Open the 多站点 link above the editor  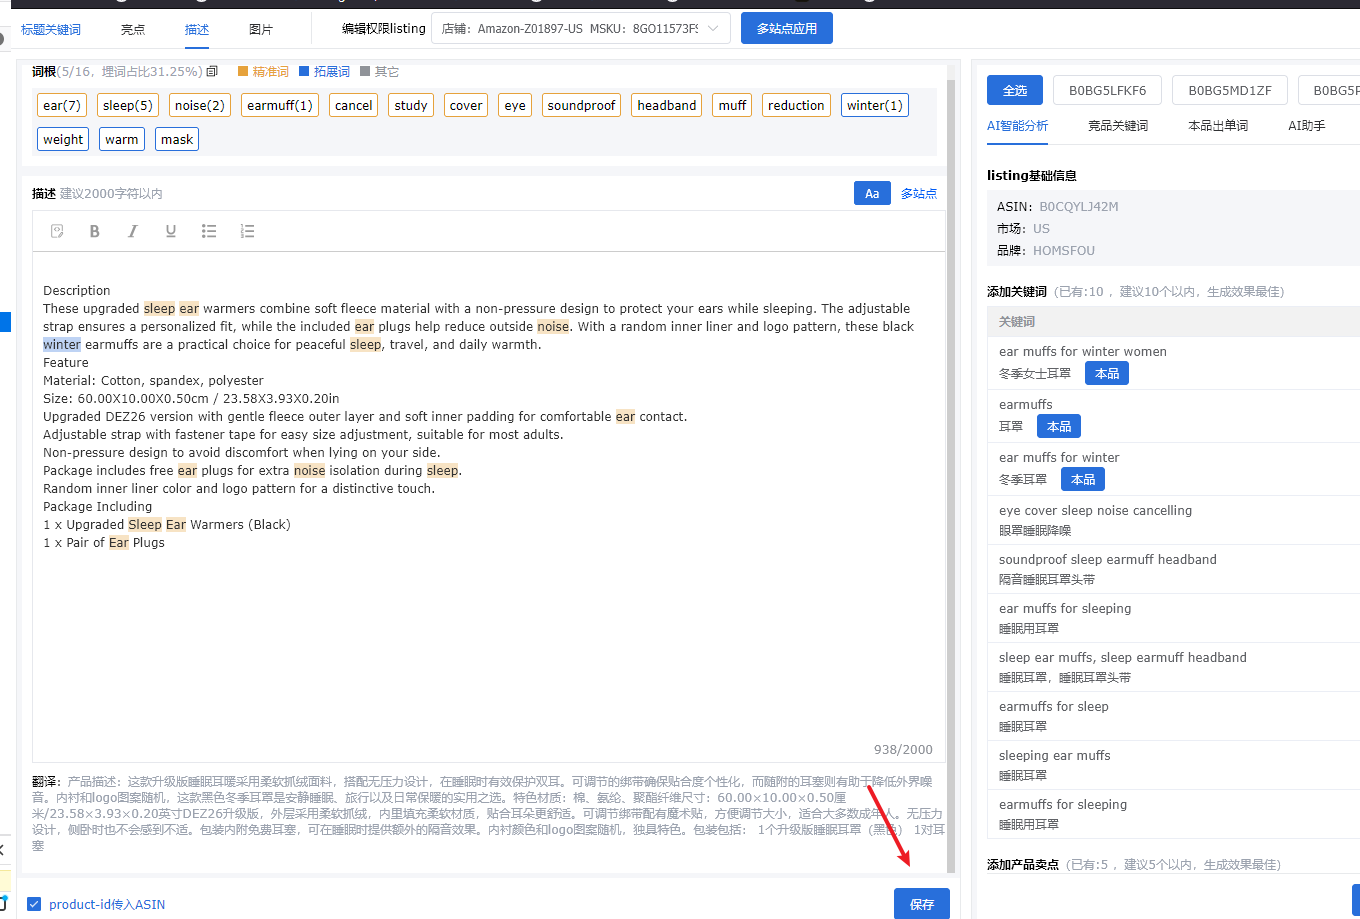tap(919, 193)
